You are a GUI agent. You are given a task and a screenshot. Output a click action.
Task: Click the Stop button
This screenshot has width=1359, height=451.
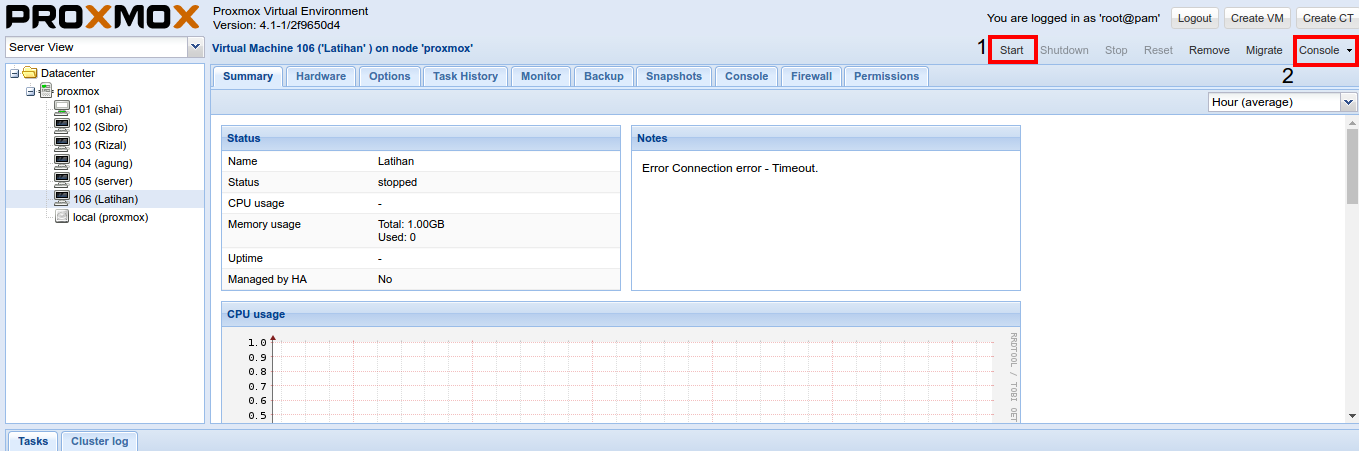point(1116,50)
